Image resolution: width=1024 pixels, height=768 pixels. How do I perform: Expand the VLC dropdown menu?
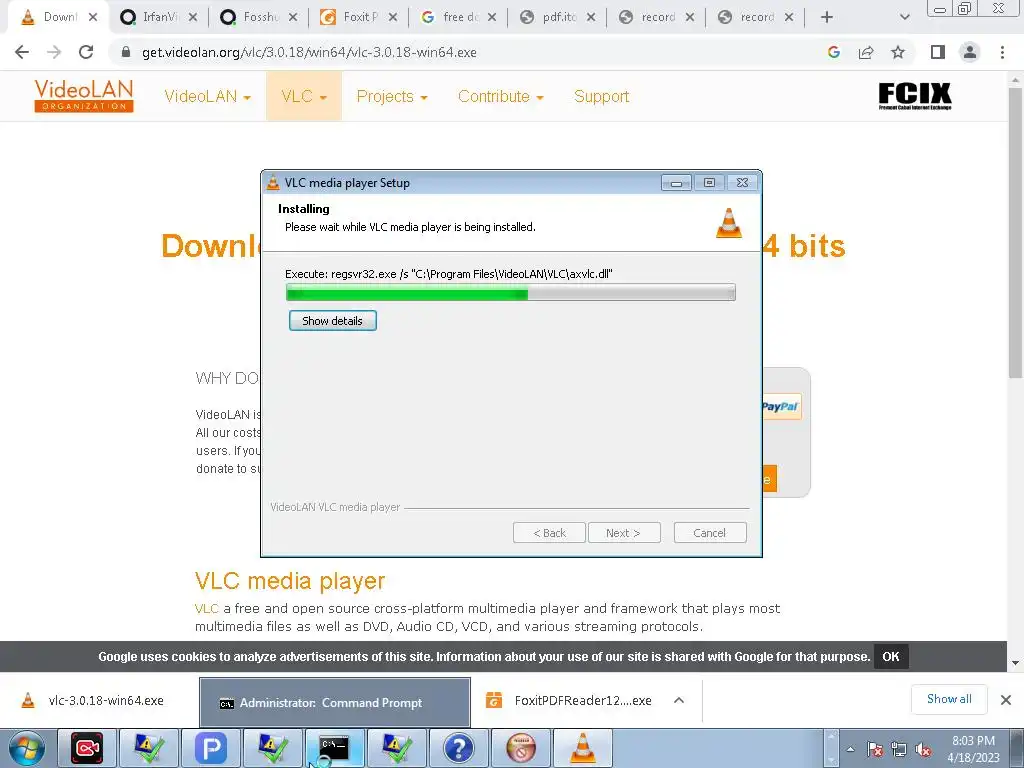pos(304,97)
